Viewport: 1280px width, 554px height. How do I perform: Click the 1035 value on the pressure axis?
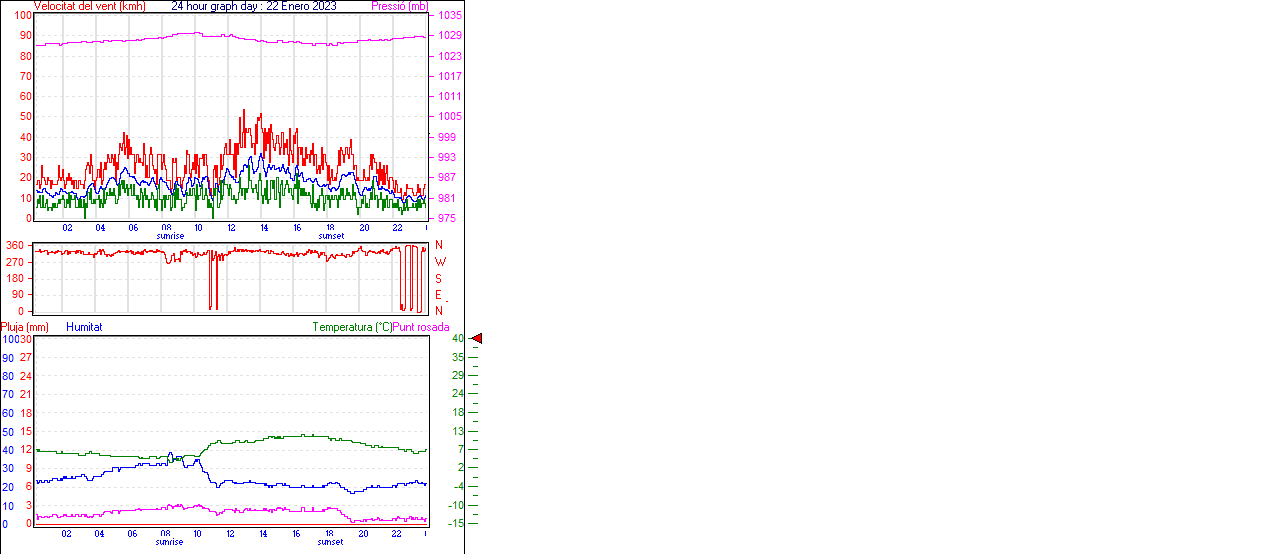point(449,16)
